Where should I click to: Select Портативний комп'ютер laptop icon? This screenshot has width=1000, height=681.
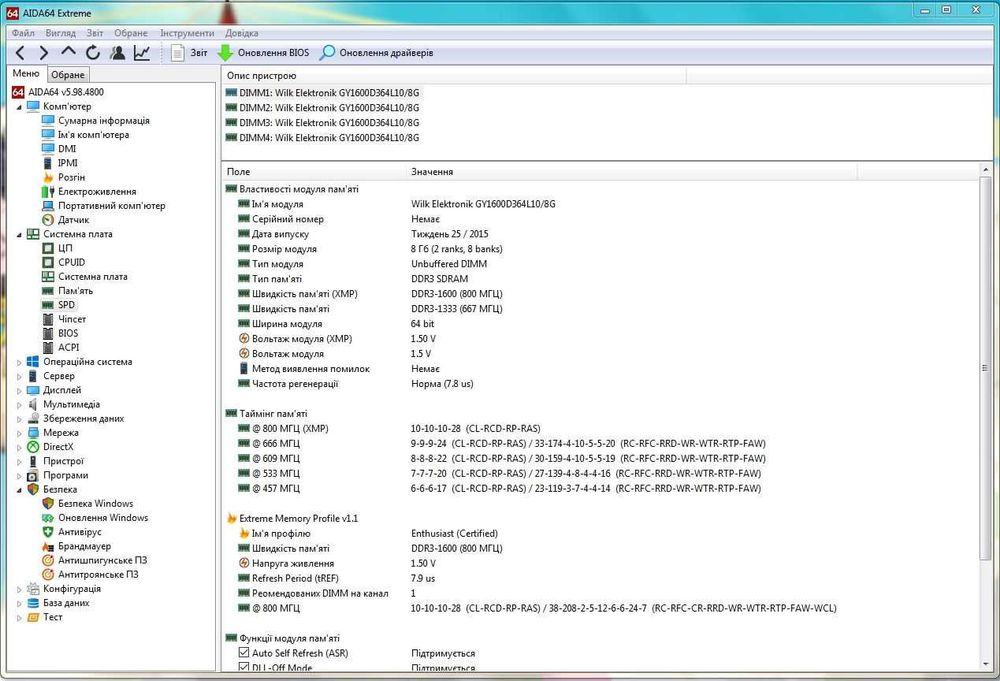coord(48,205)
